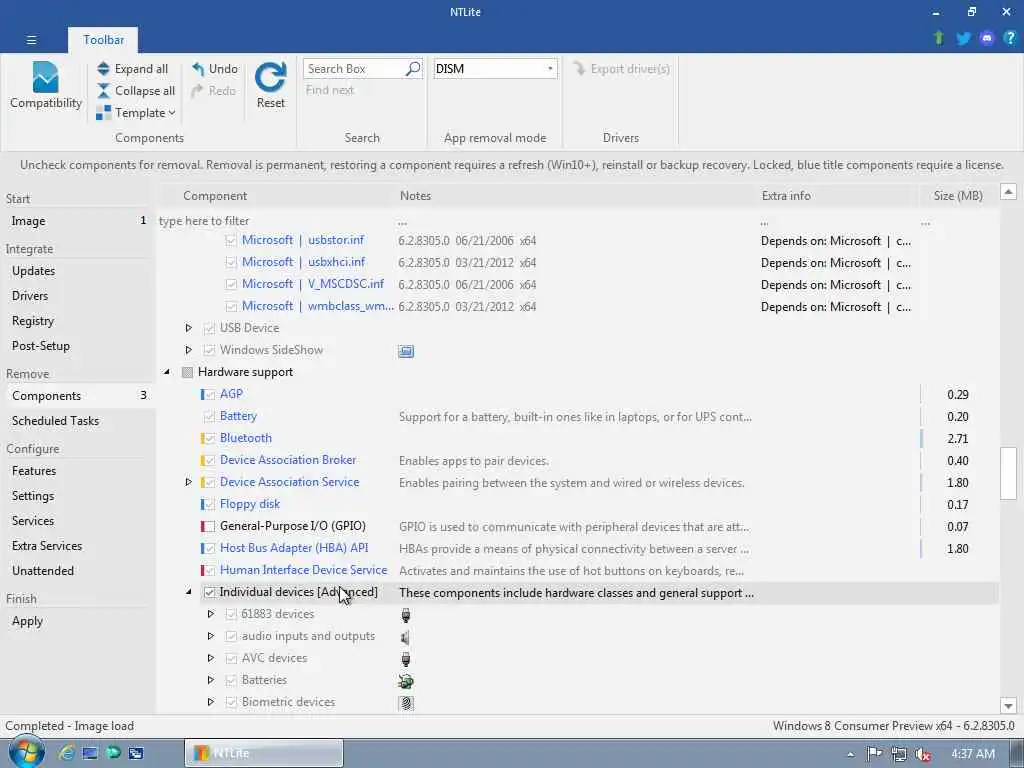Open the Apply page in sidebar

click(78, 621)
